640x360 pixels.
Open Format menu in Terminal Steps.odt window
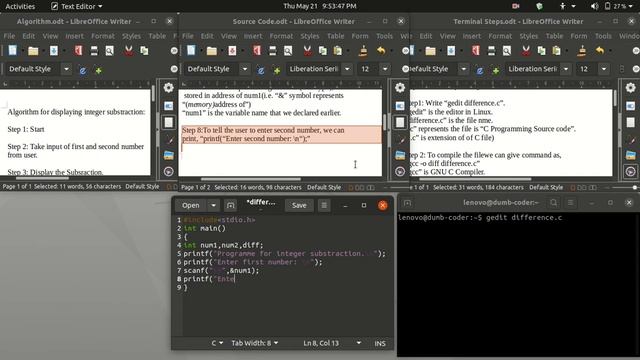click(x=500, y=36)
